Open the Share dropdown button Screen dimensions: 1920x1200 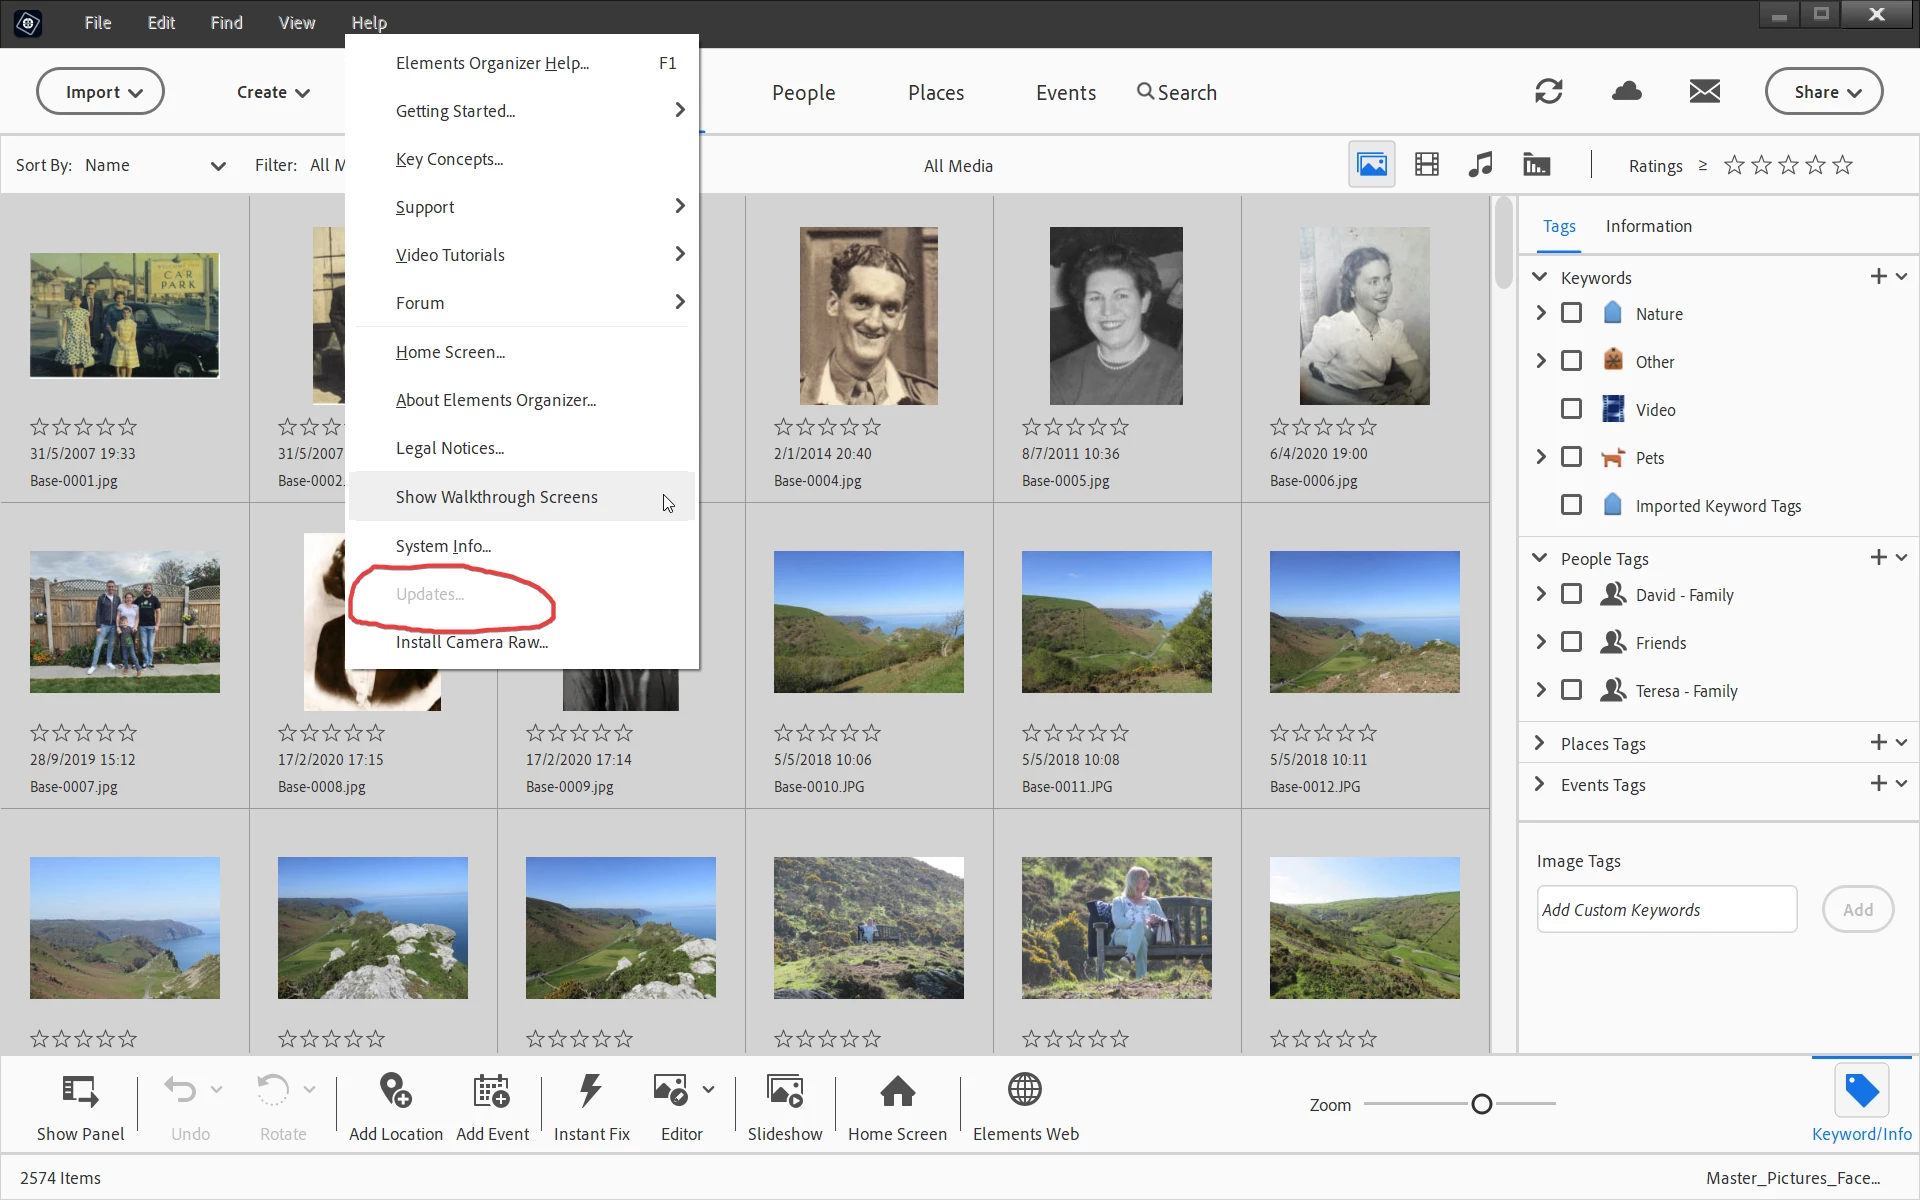(1824, 92)
